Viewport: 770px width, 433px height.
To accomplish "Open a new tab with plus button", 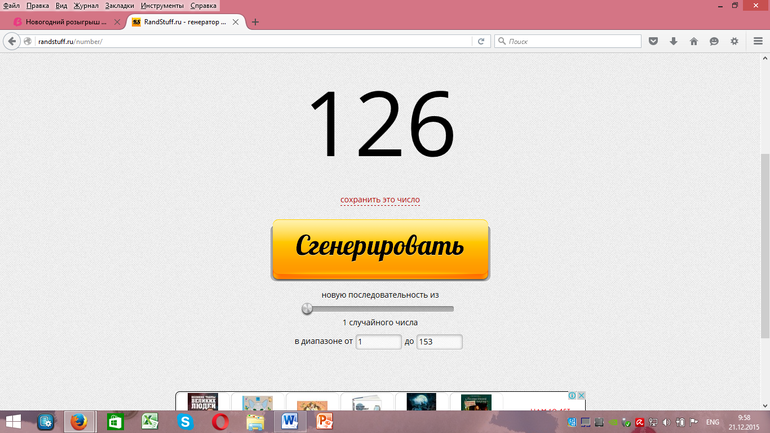I will pyautogui.click(x=255, y=22).
